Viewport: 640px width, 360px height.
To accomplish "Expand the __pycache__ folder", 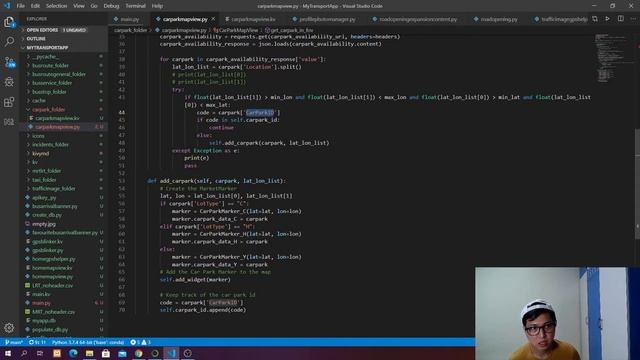I will pyautogui.click(x=63, y=56).
